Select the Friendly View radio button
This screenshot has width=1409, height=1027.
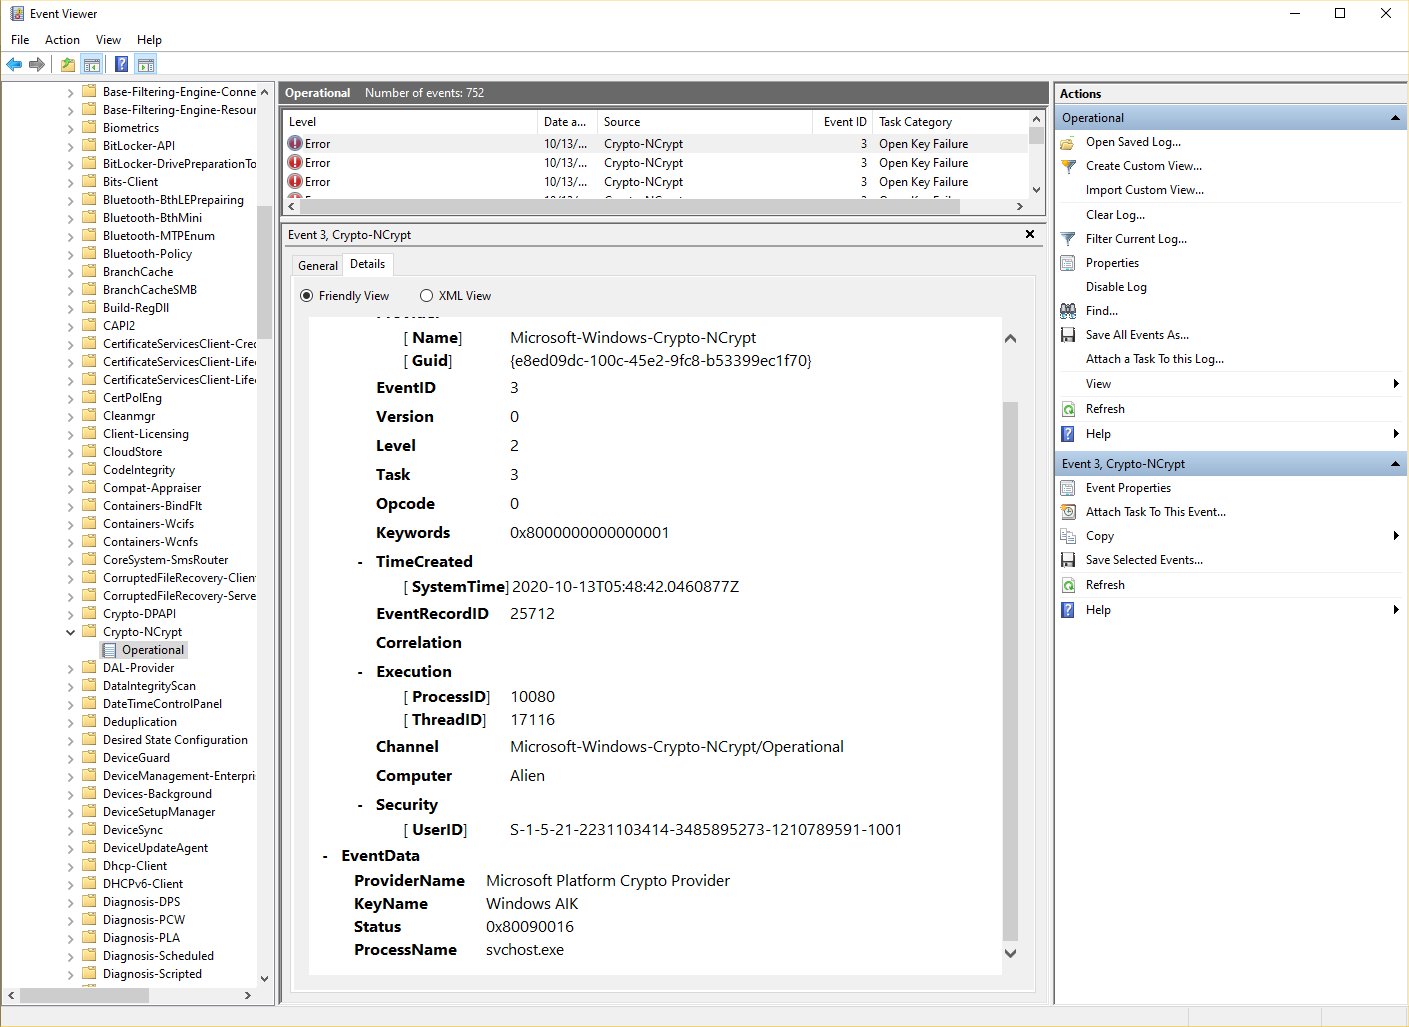[307, 295]
